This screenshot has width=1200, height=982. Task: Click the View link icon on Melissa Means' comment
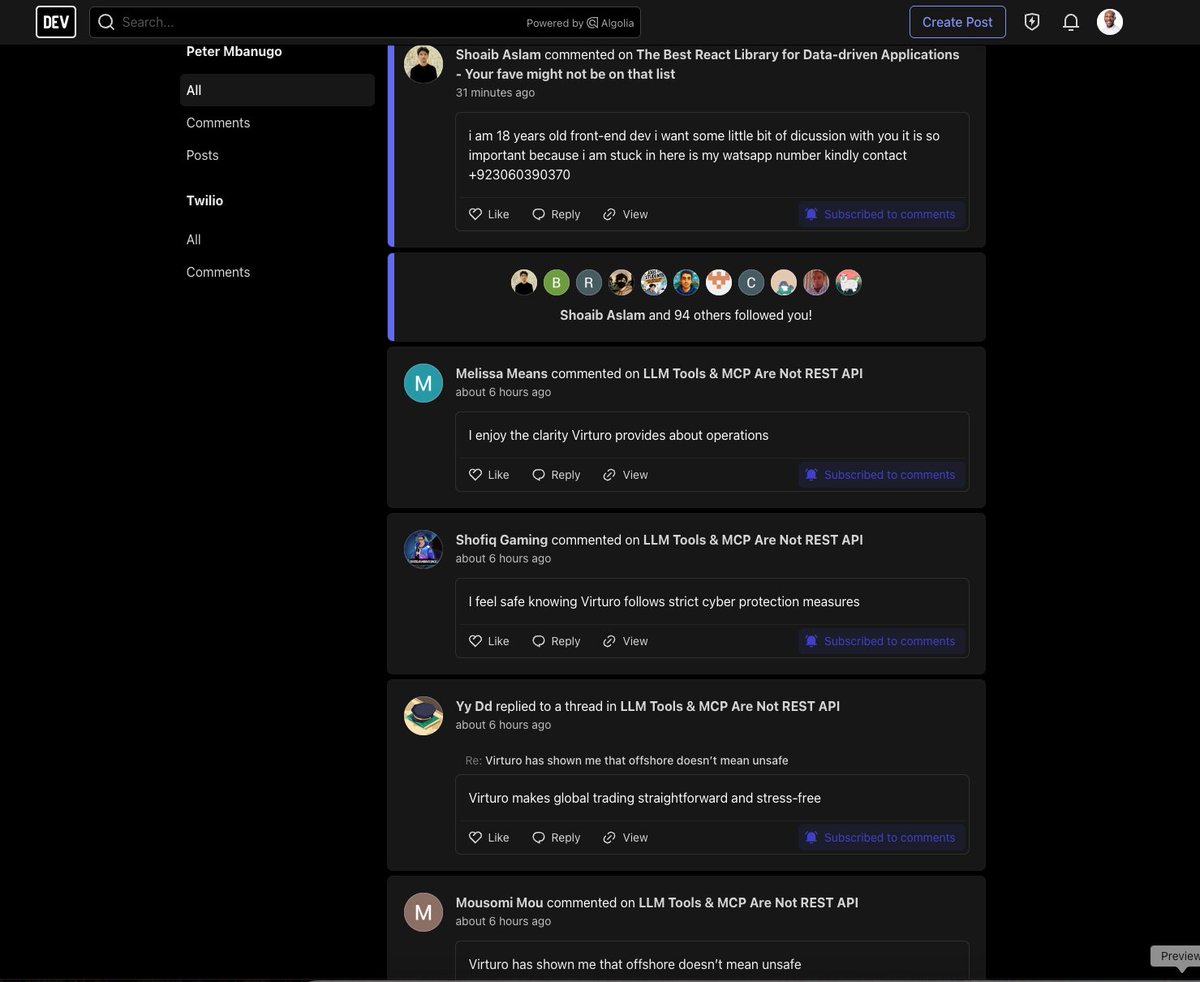point(609,475)
